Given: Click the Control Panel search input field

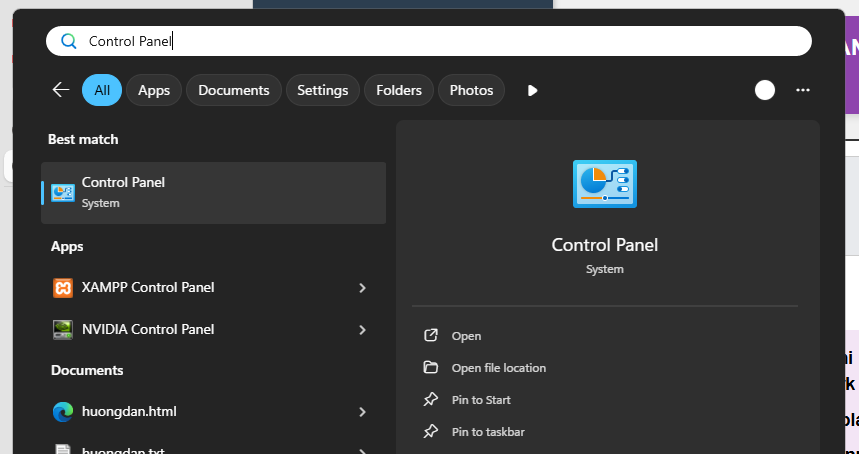Looking at the screenshot, I should coord(428,41).
